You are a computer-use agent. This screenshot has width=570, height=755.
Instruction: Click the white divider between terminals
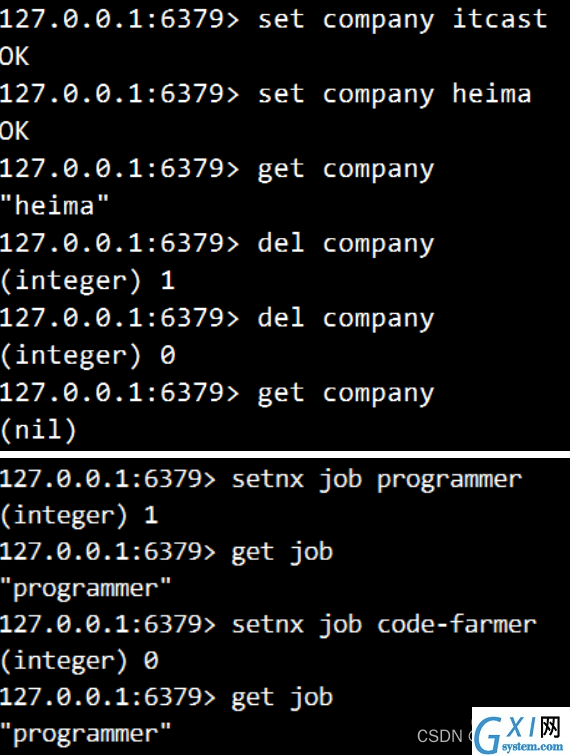click(285, 455)
